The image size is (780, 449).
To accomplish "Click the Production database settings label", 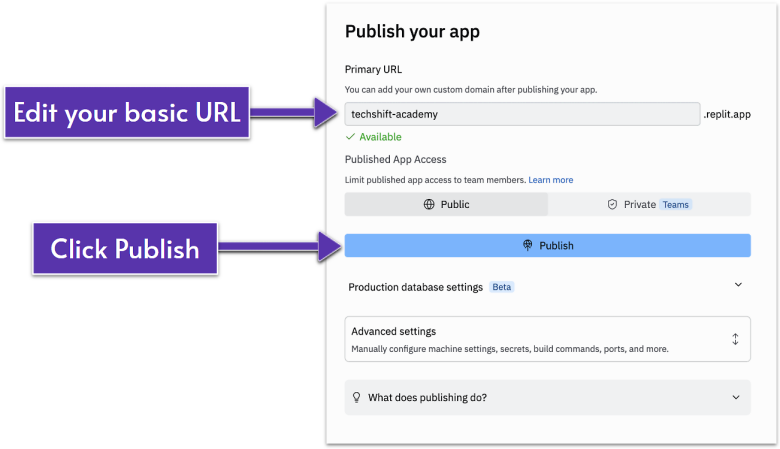I will pyautogui.click(x=415, y=287).
